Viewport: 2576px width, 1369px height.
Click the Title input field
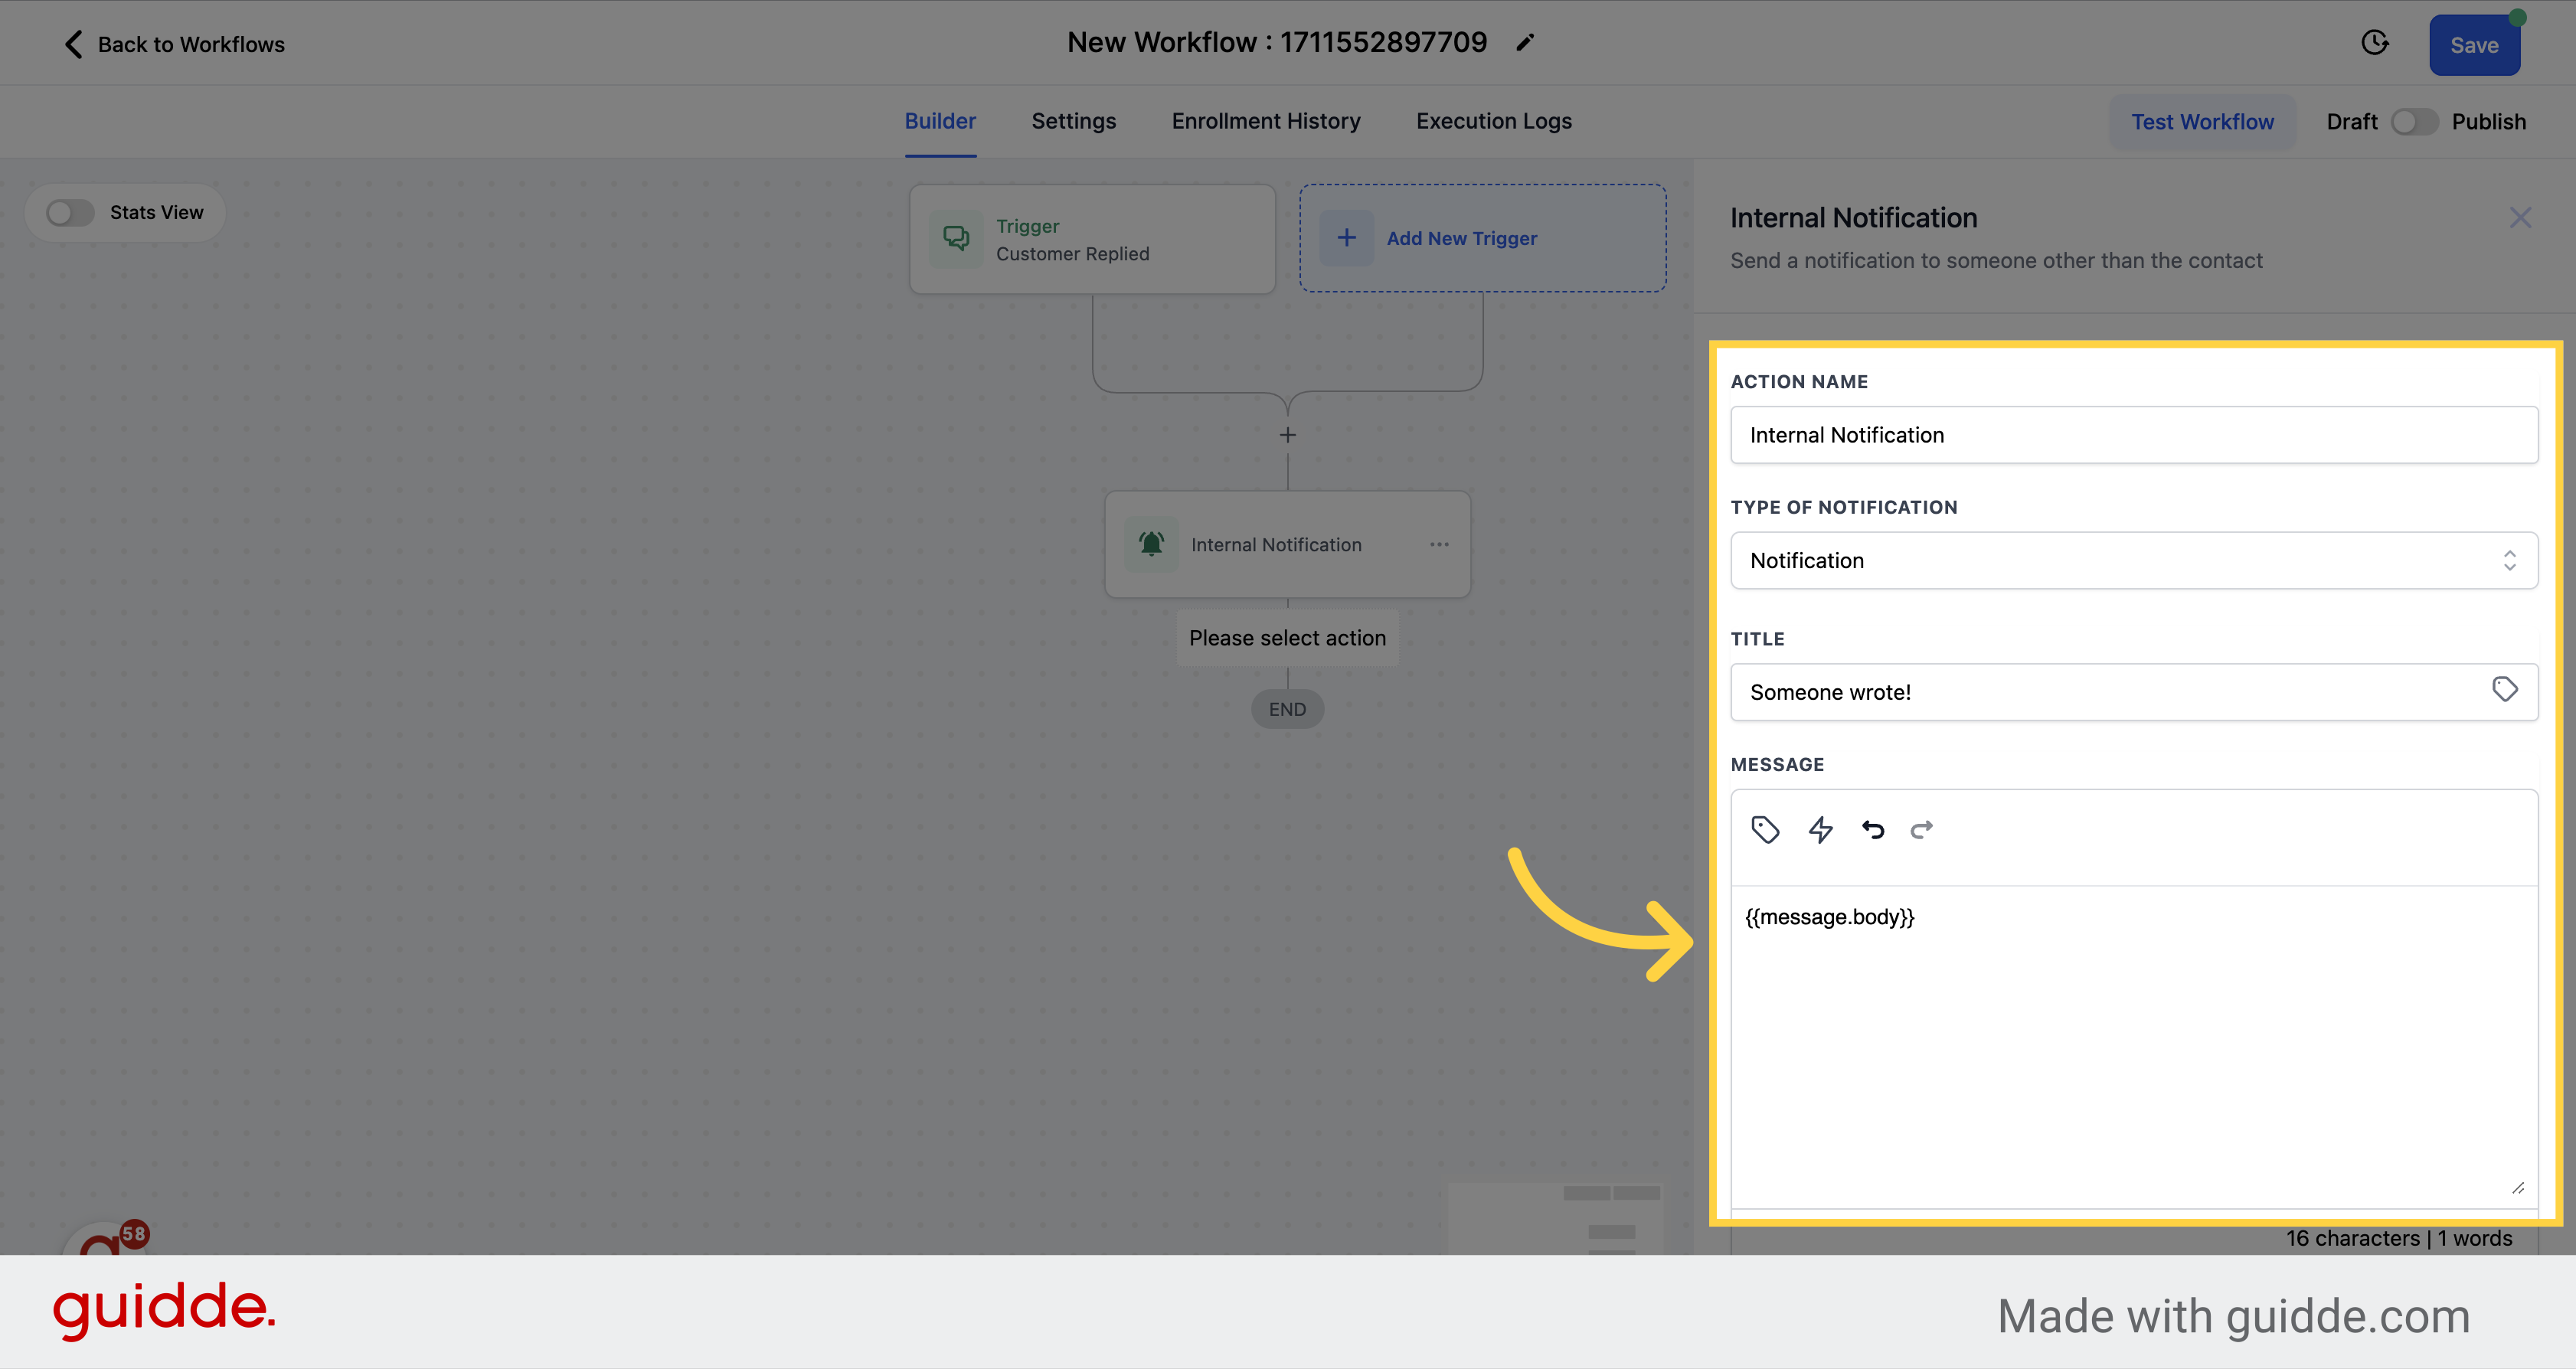(x=2134, y=692)
